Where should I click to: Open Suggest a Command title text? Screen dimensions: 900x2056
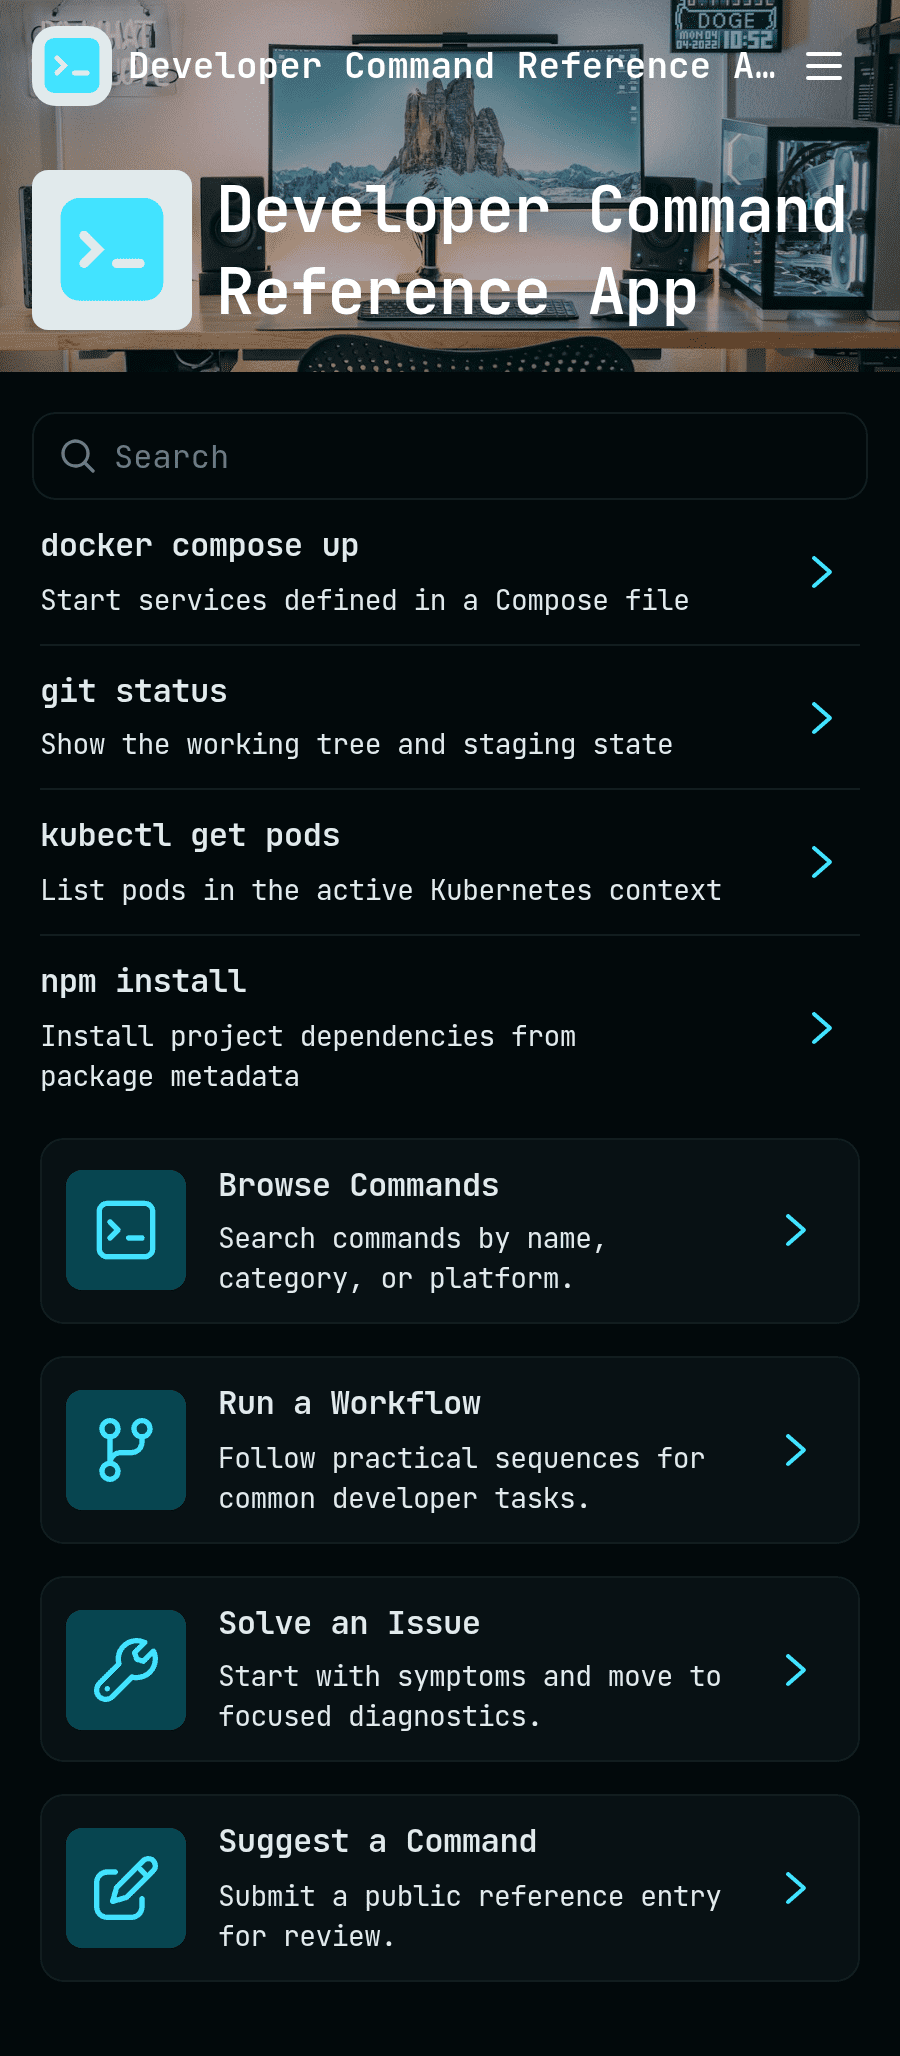[x=378, y=1841]
